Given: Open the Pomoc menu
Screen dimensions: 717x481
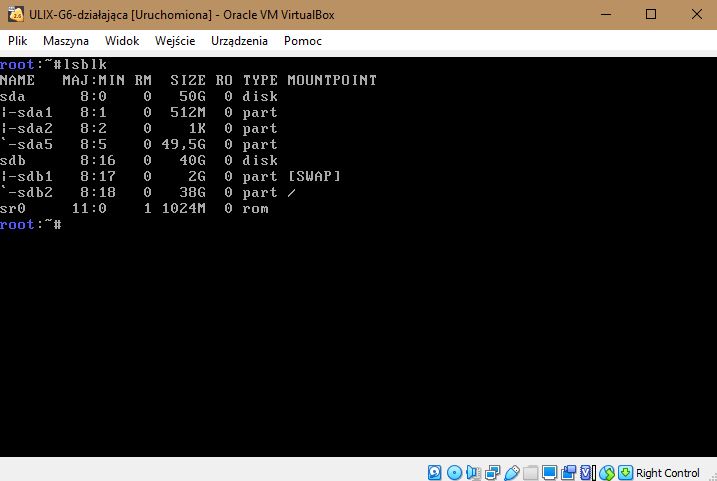Looking at the screenshot, I should coord(302,41).
